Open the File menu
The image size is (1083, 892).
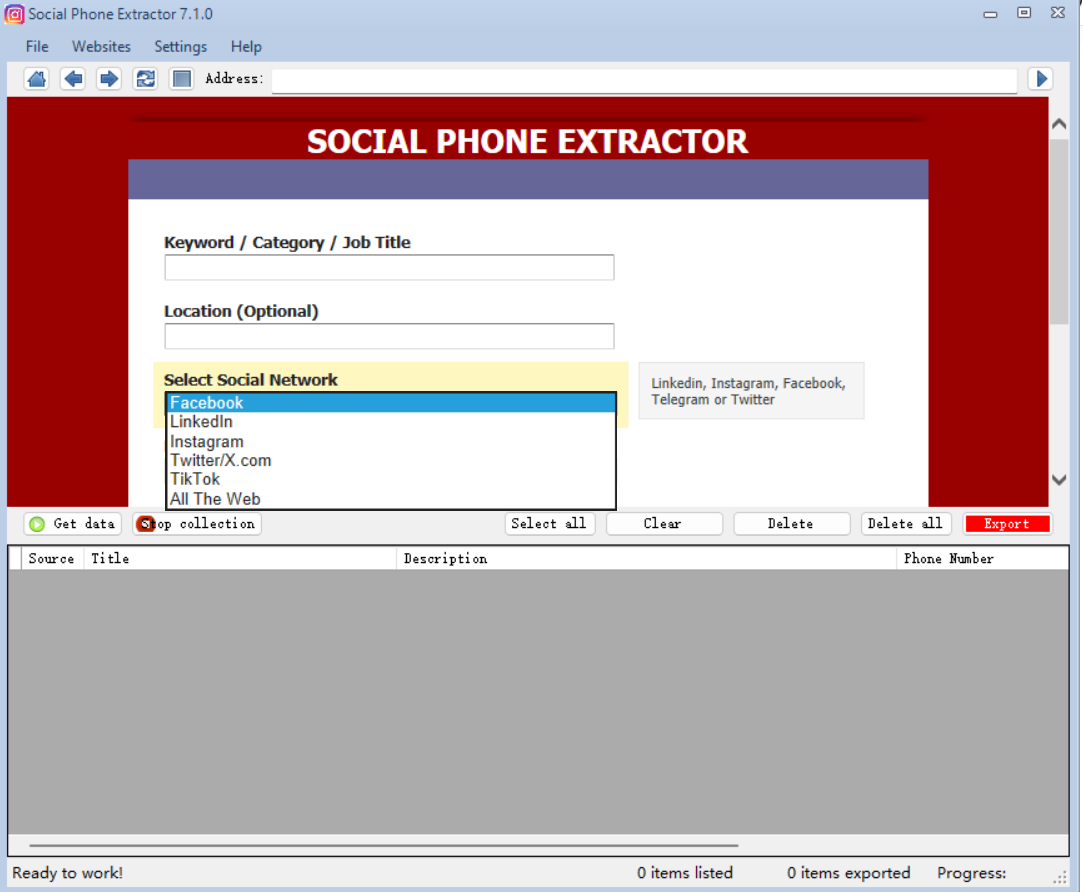coord(37,46)
